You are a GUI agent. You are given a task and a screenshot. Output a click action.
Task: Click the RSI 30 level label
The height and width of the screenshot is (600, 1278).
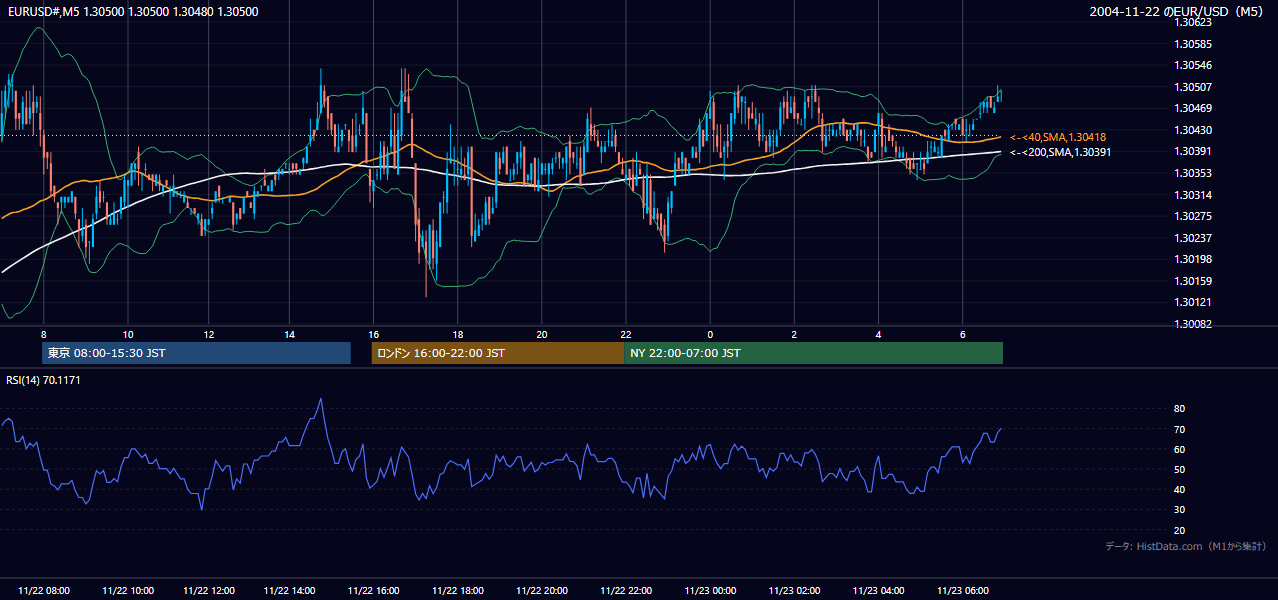pyautogui.click(x=1179, y=510)
